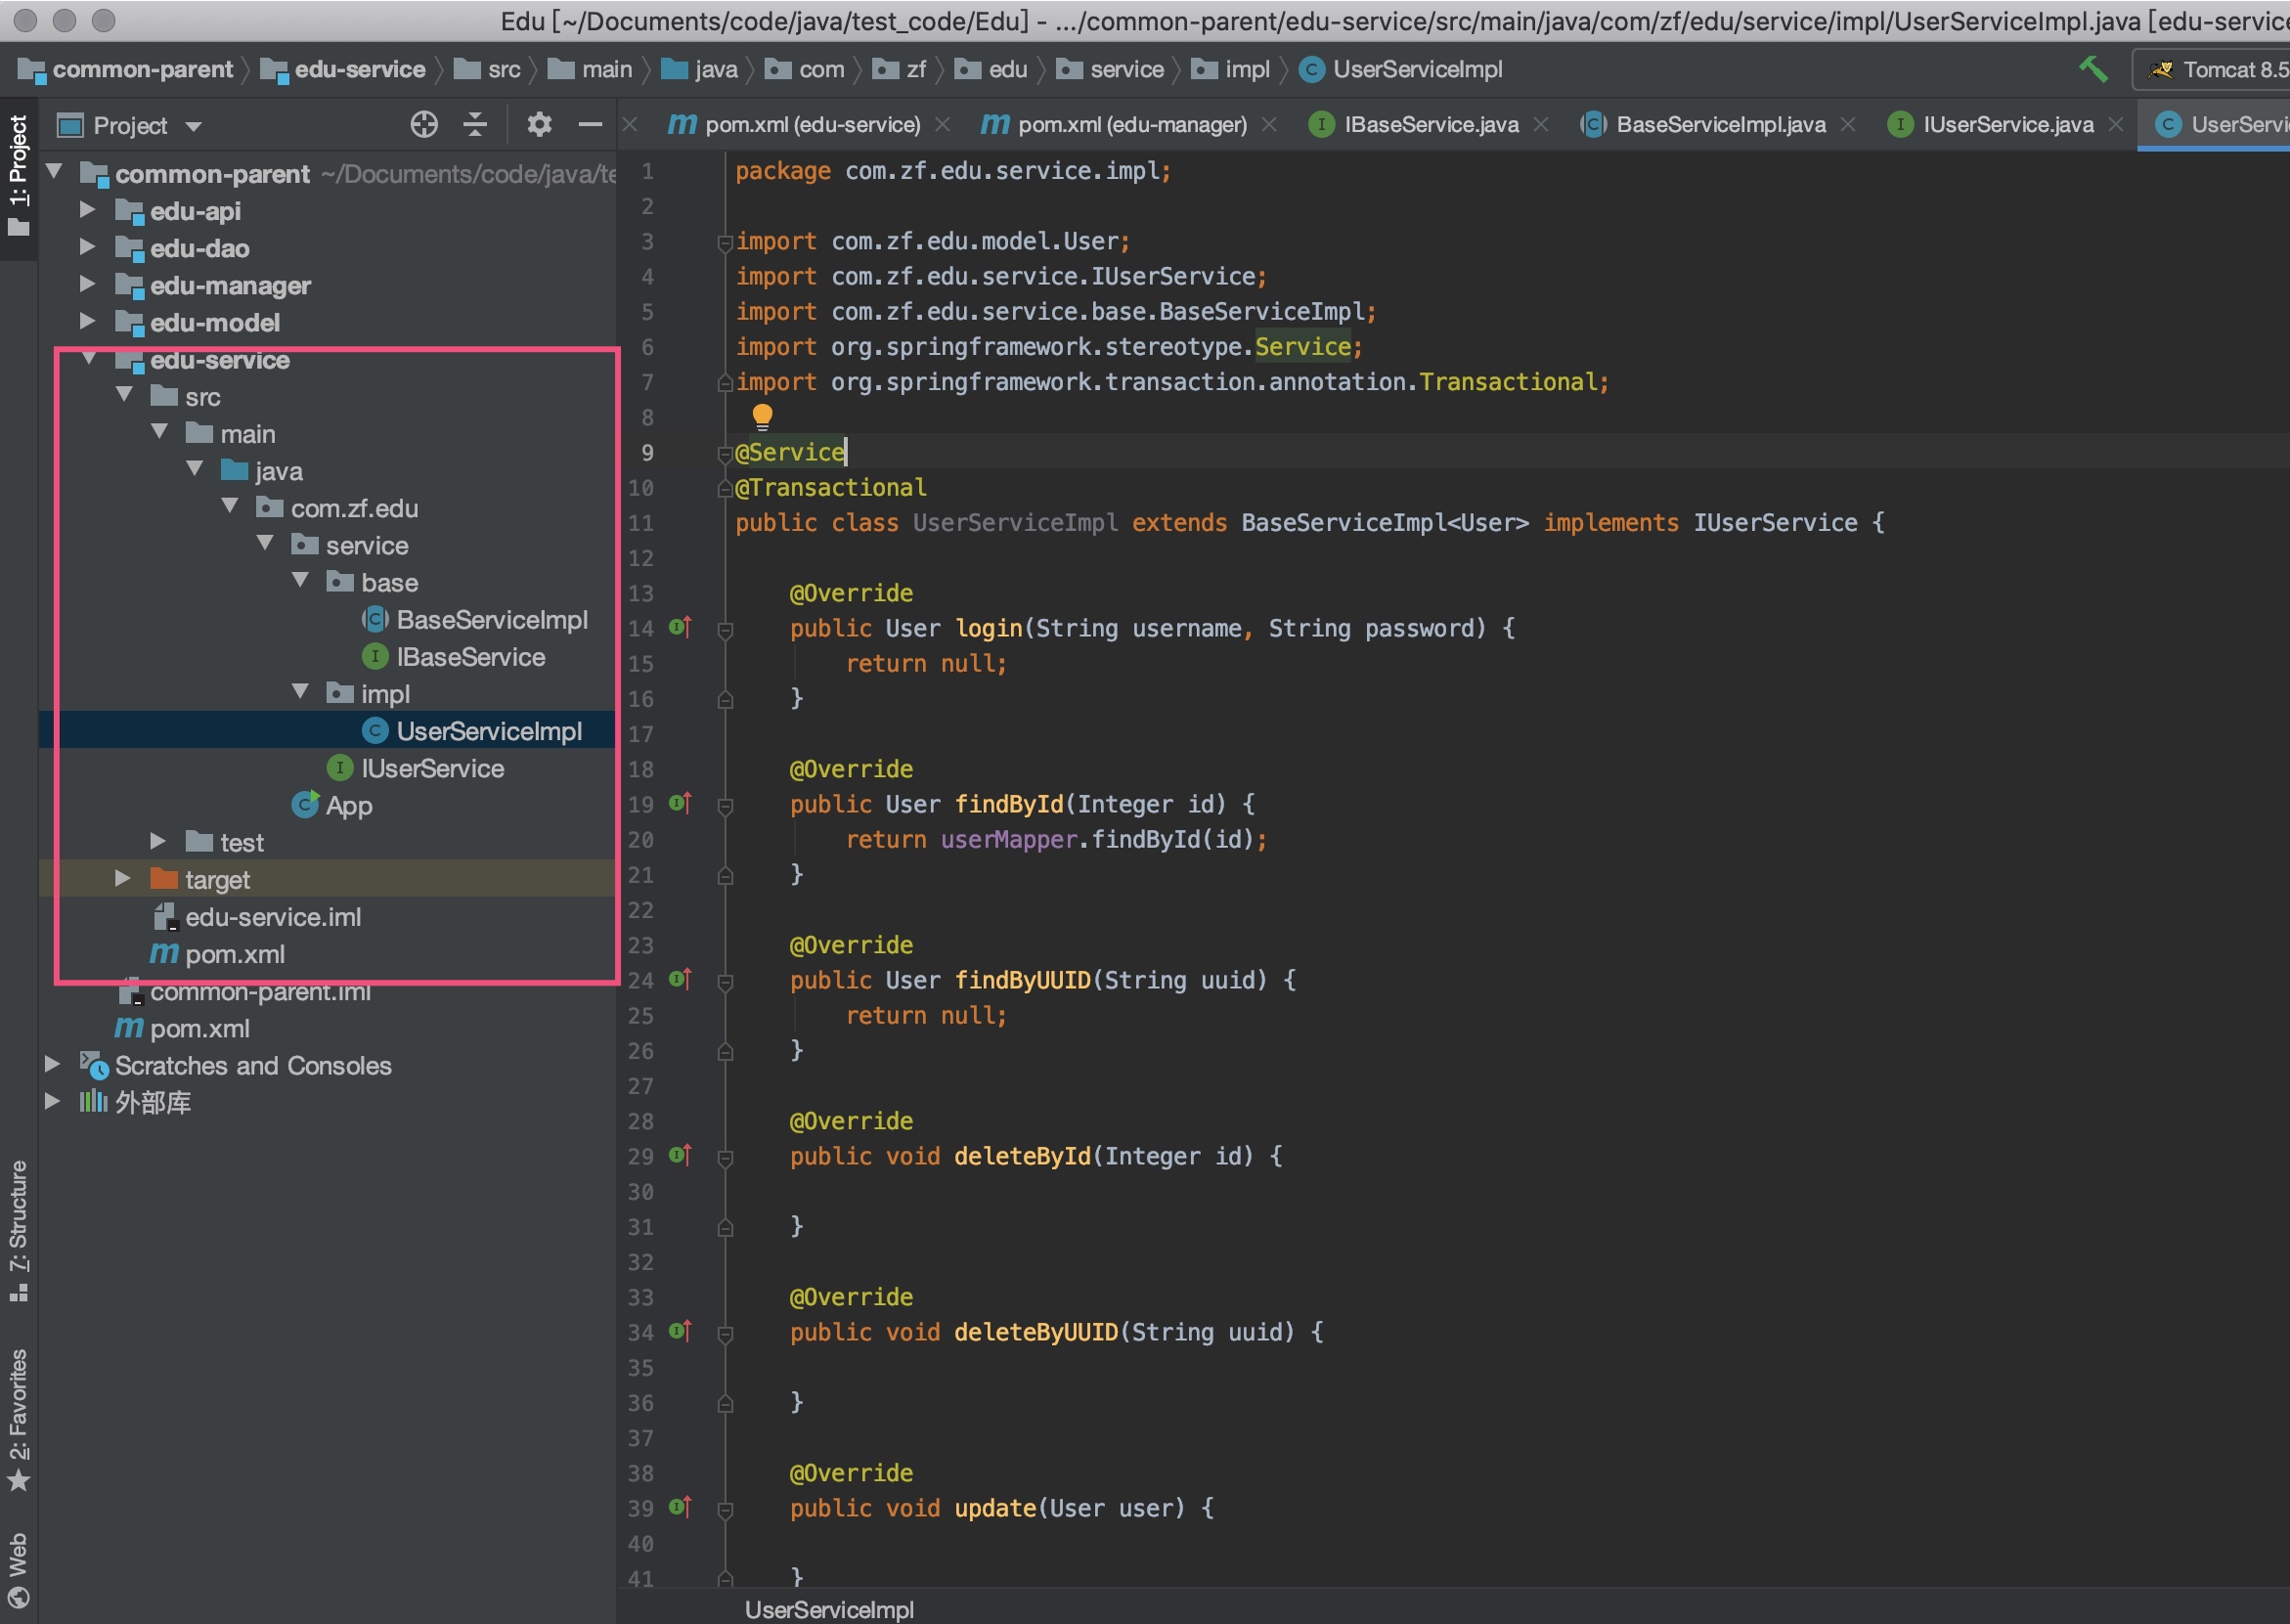
Task: Switch to the IUserService.java tab
Action: tap(2007, 125)
